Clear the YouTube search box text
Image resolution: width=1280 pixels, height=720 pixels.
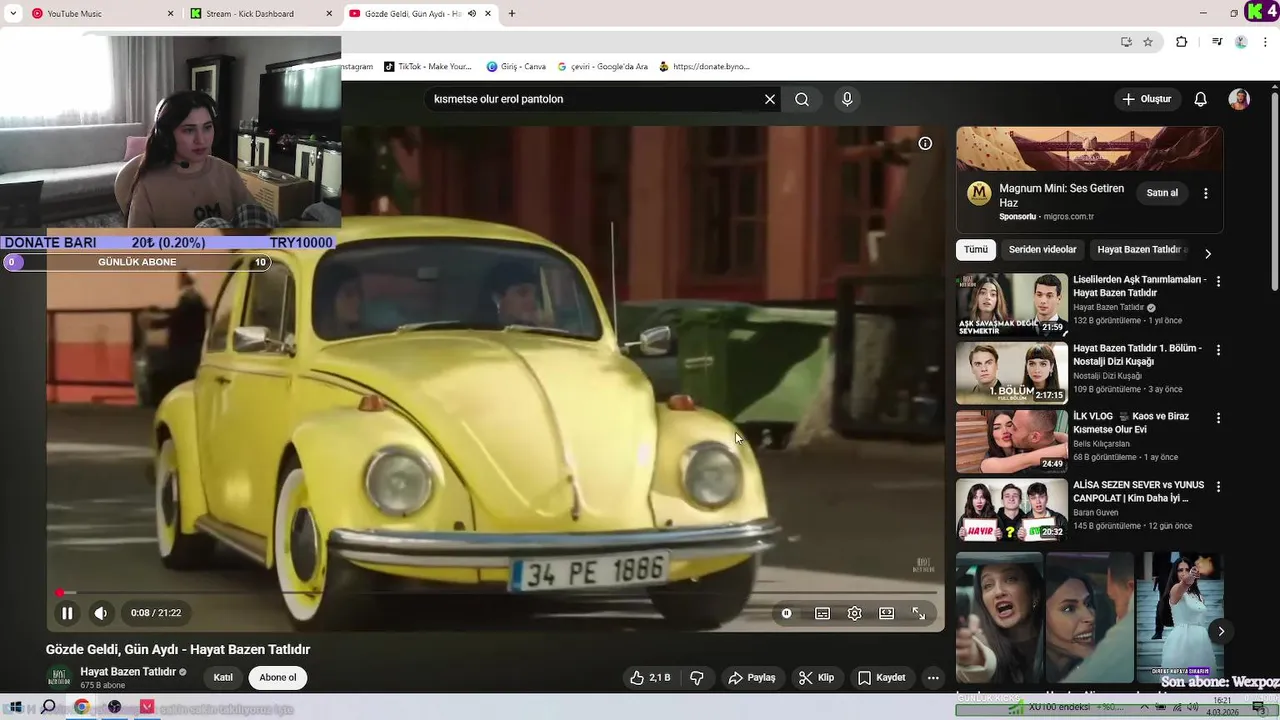(x=770, y=99)
